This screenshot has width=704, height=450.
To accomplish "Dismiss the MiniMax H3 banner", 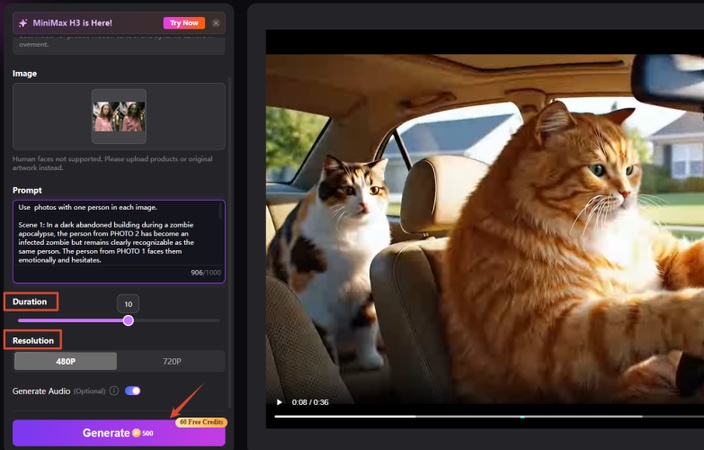I will [x=216, y=23].
